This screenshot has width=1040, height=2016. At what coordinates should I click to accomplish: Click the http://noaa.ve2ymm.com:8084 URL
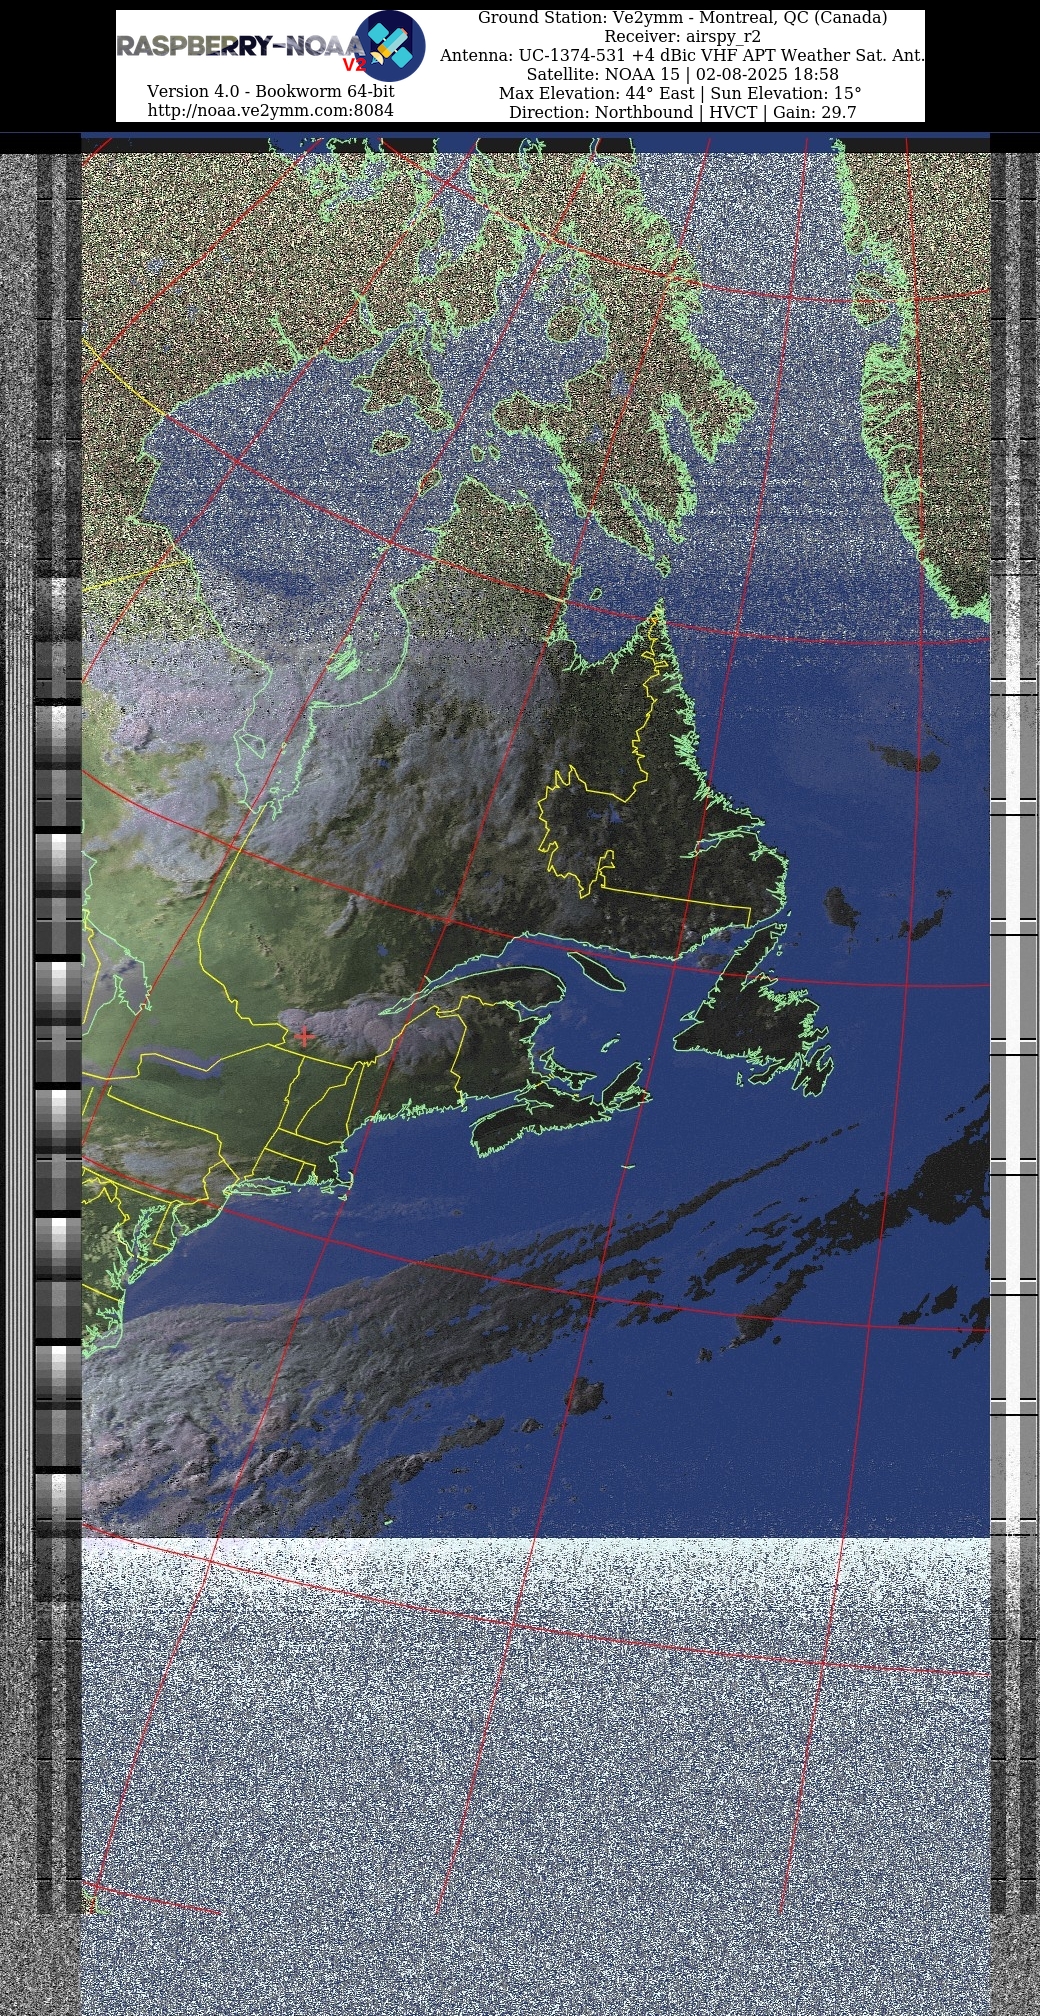pyautogui.click(x=270, y=110)
